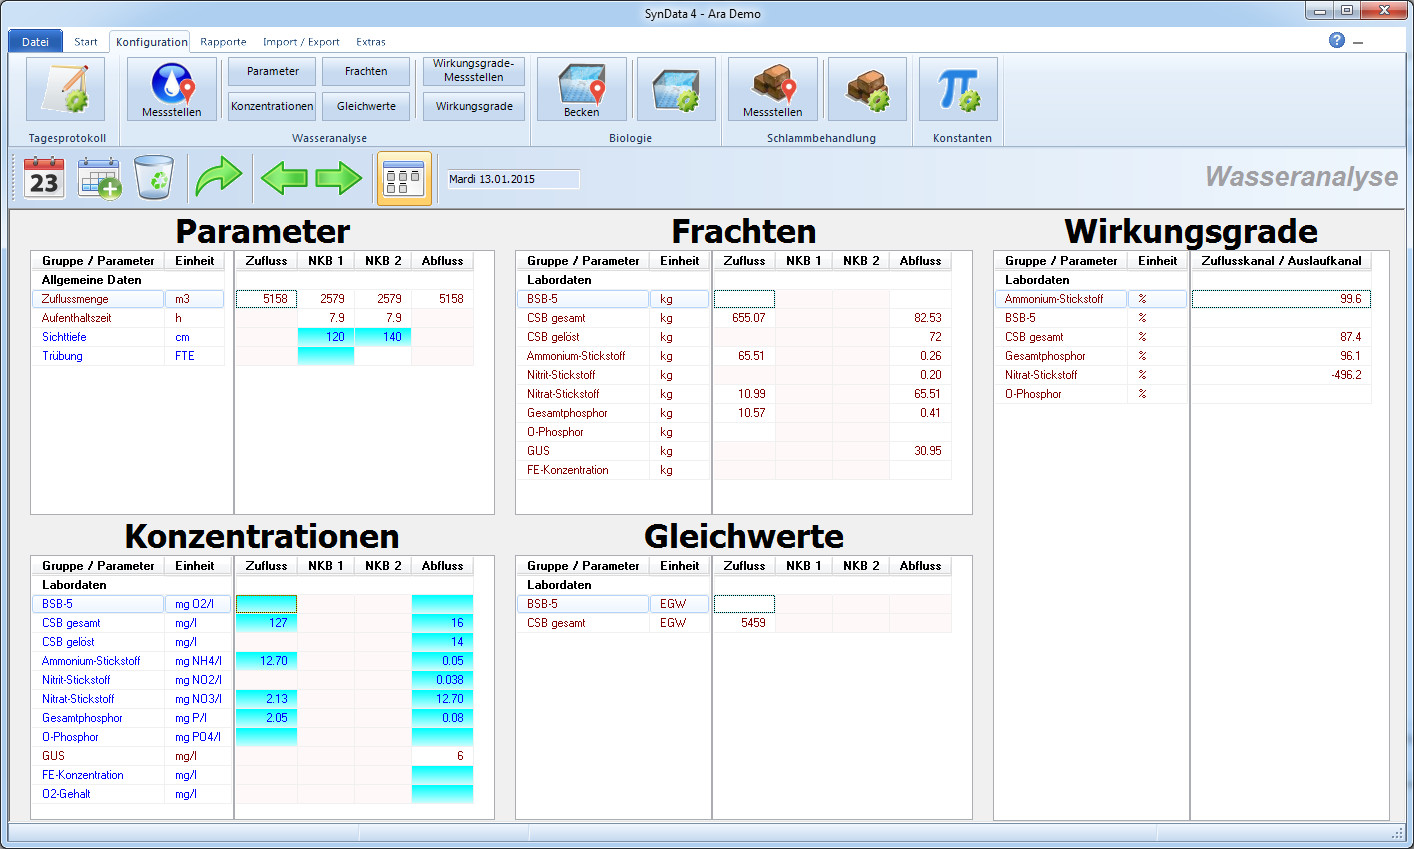Click the Gleichwerte ribbon button

click(x=366, y=106)
